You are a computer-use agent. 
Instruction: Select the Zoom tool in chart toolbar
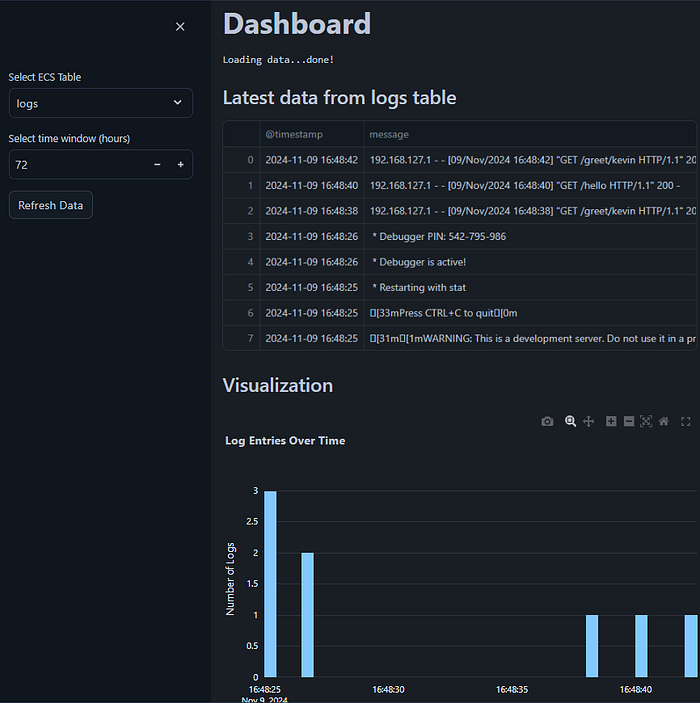pos(570,422)
